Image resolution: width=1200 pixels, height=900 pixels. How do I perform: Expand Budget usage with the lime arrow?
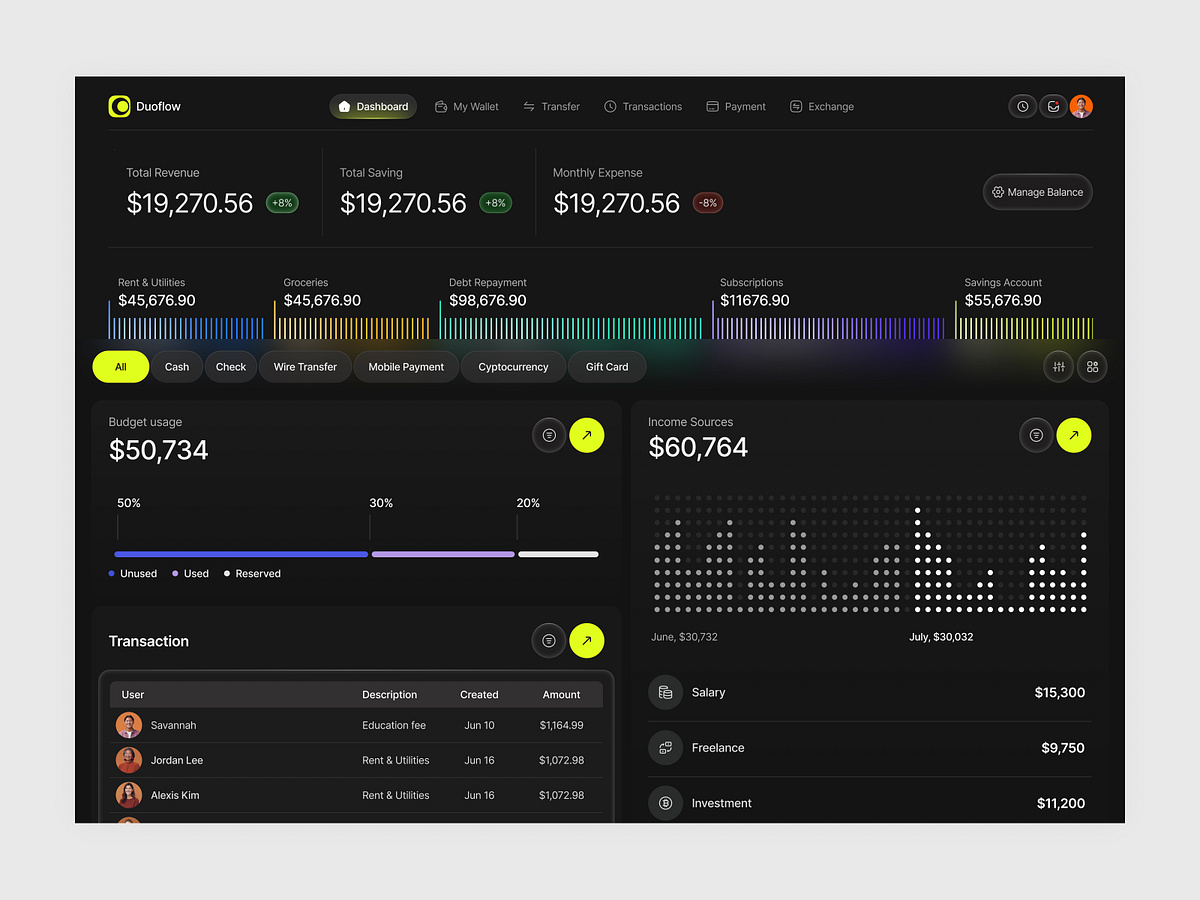587,435
